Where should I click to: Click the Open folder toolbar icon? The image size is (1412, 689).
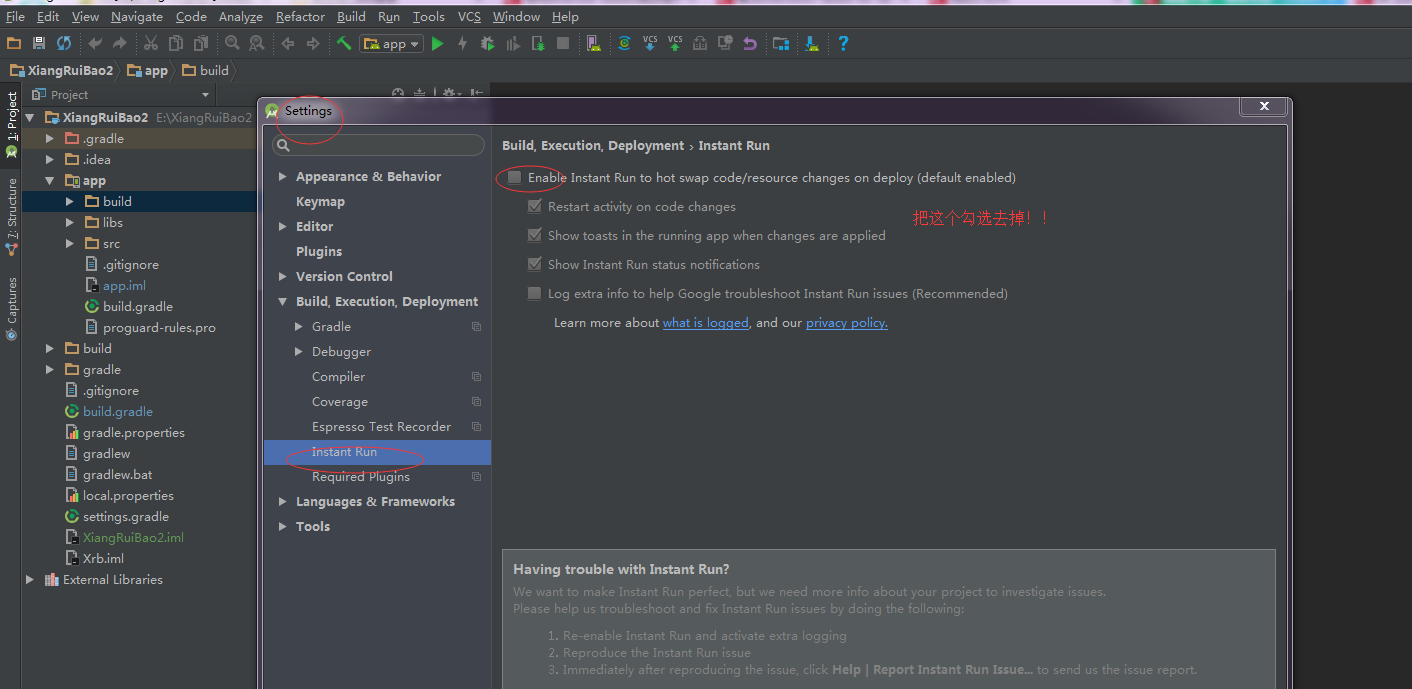[x=13, y=43]
